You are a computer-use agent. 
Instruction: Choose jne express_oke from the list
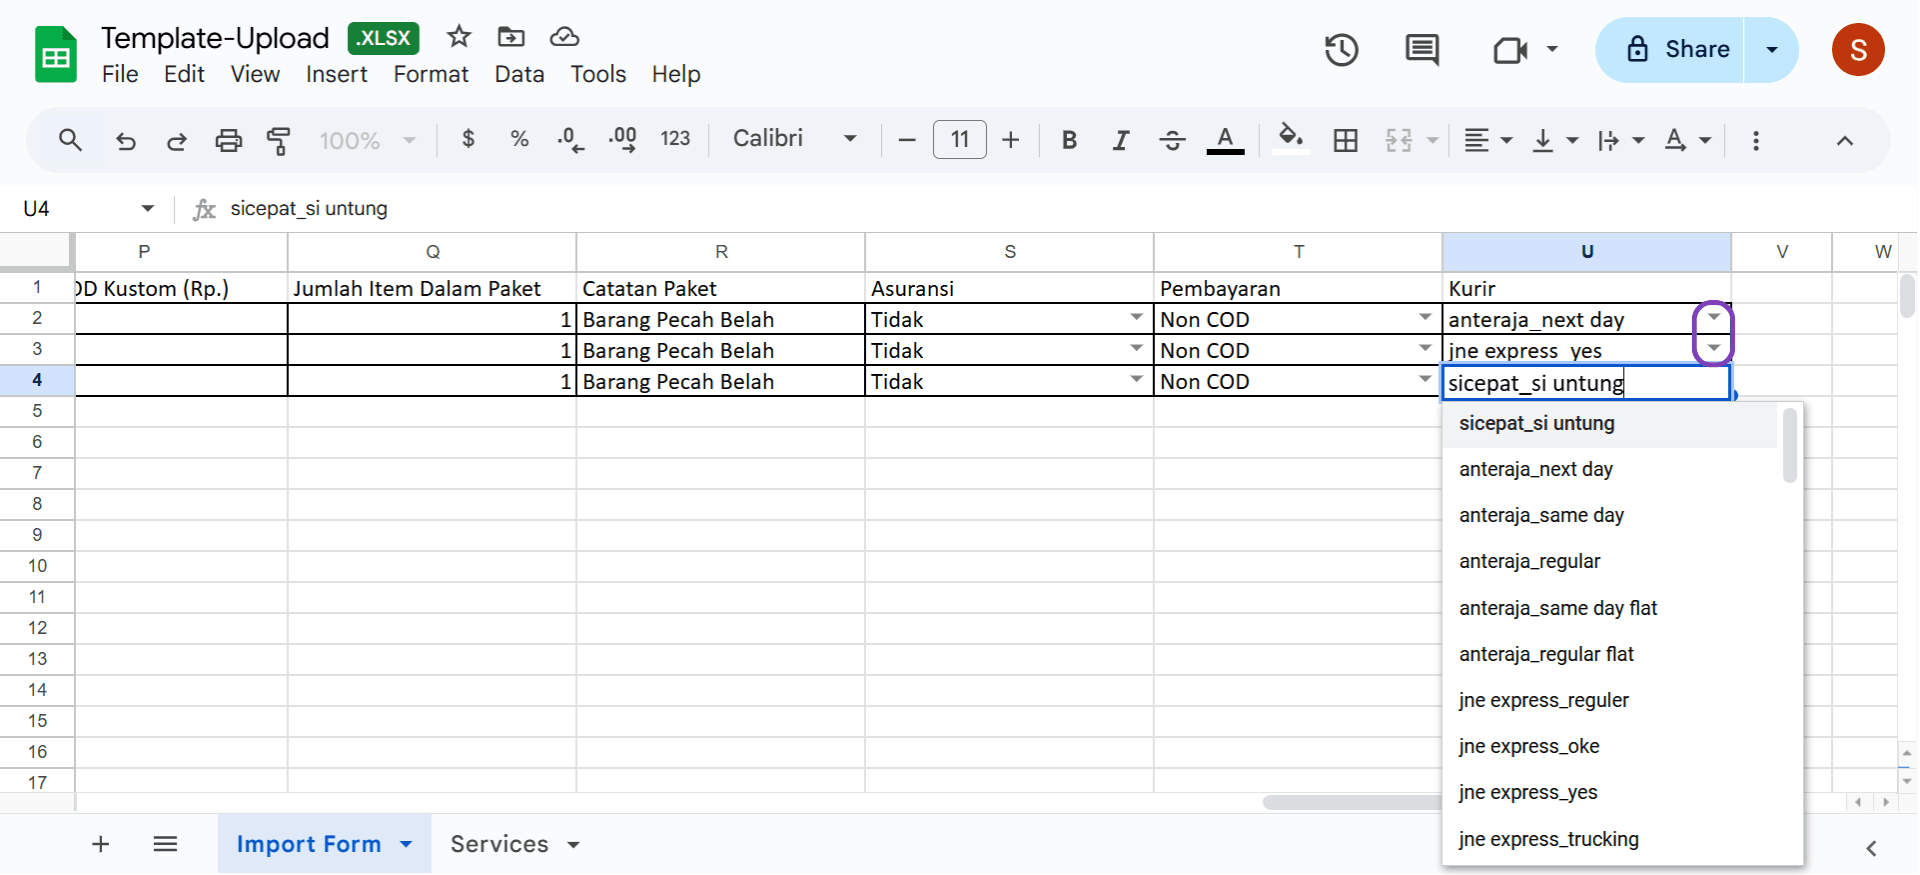pyautogui.click(x=1529, y=746)
